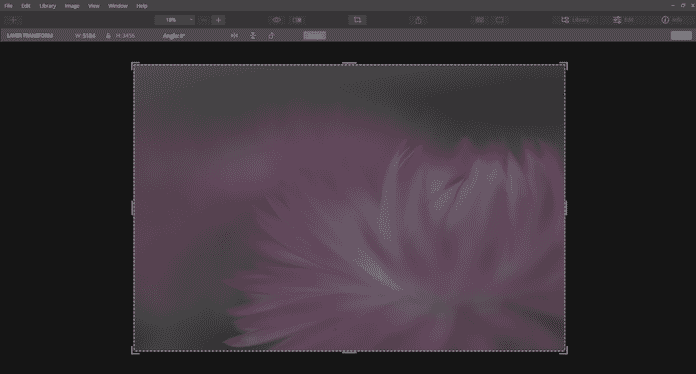
Task: Click the flip vertical icon
Action: coord(253,35)
